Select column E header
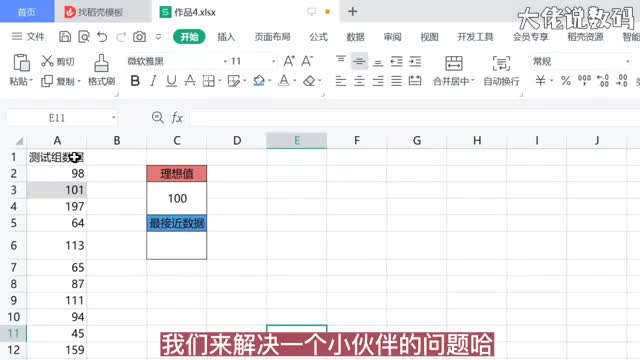The image size is (640, 360). click(x=297, y=140)
